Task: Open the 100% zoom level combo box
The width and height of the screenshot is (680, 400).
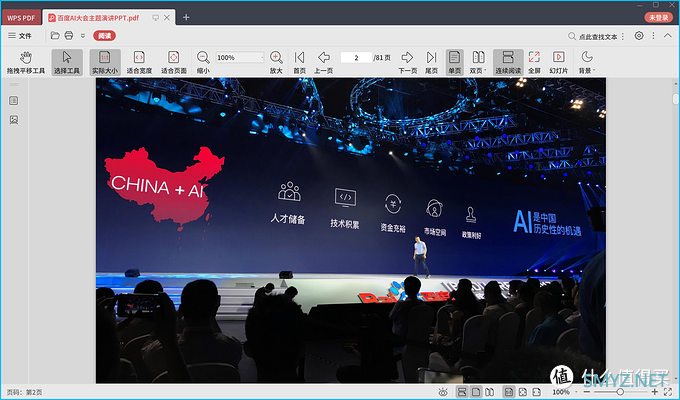Action: tap(240, 57)
